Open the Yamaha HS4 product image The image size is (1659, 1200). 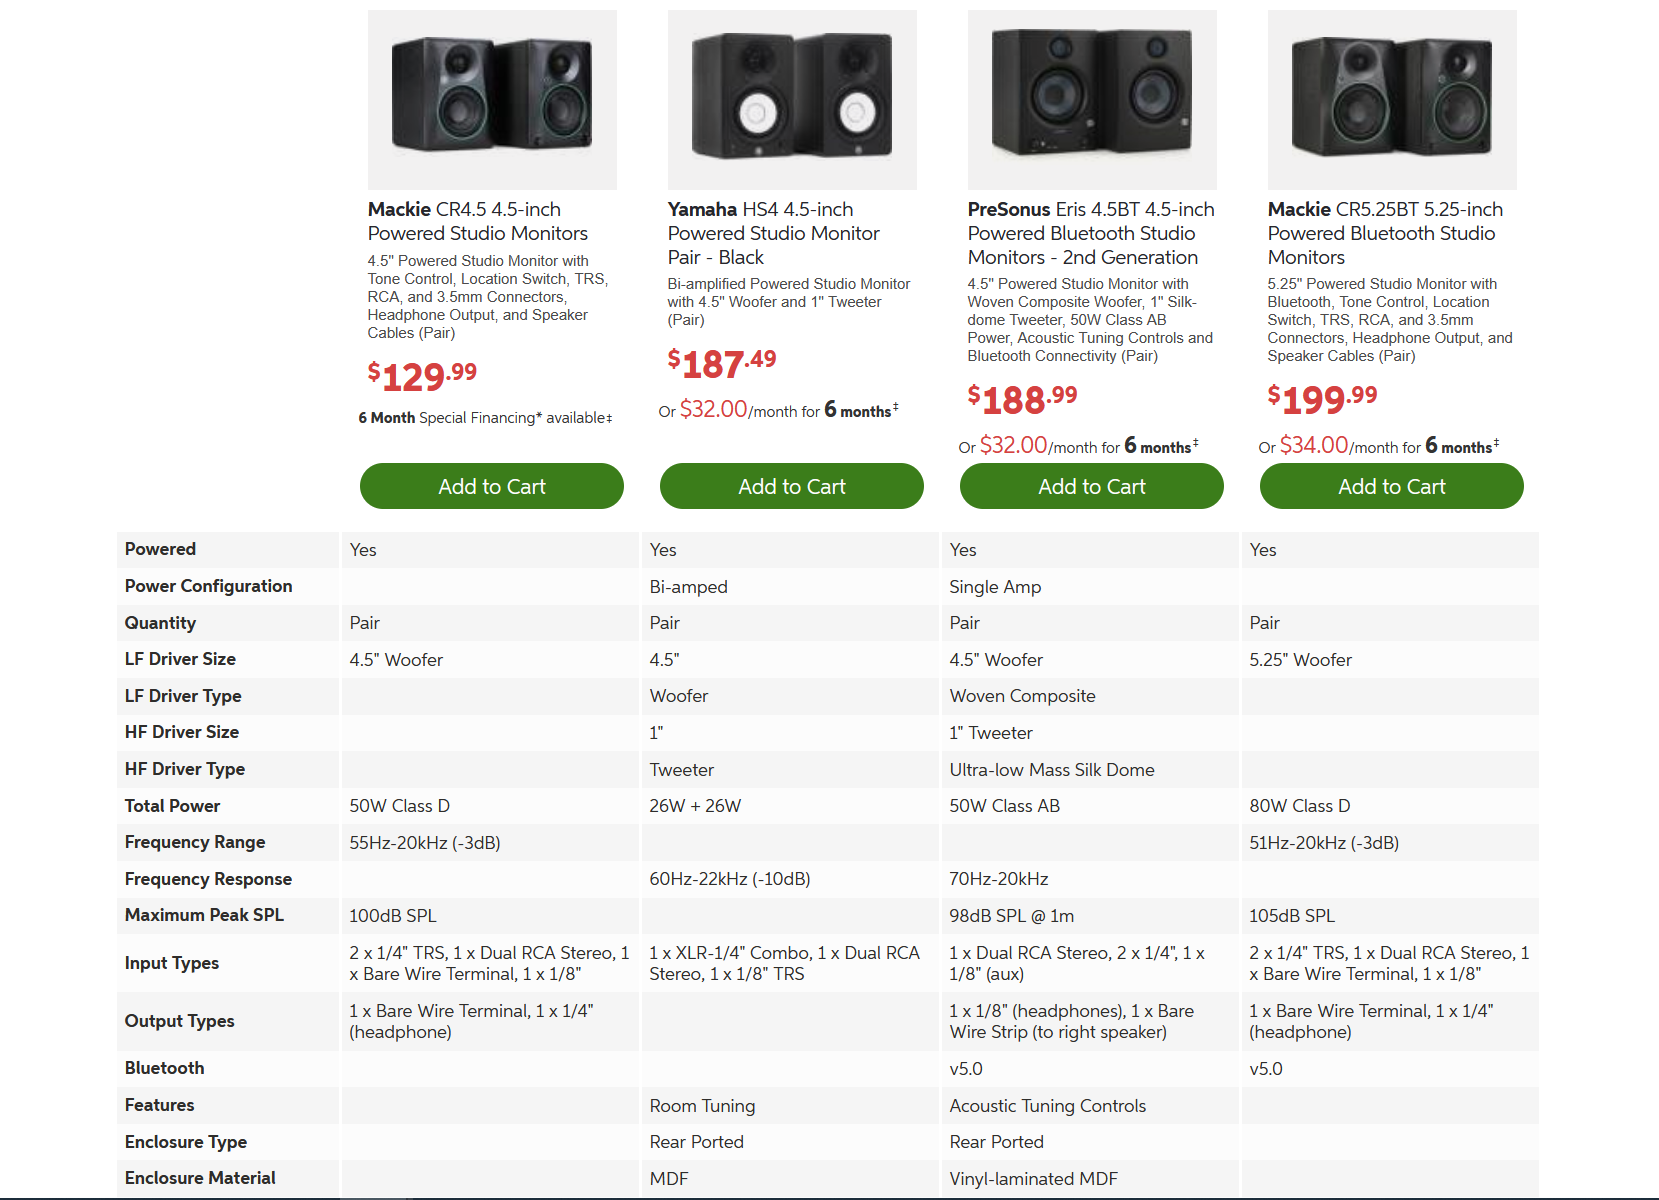click(792, 100)
